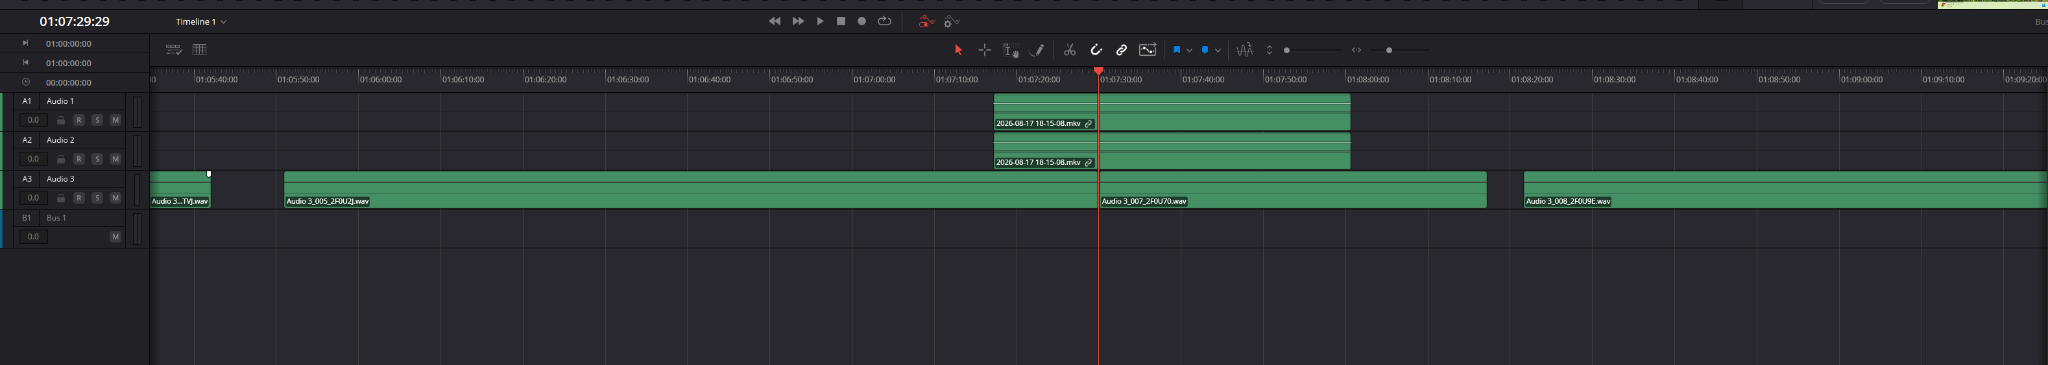Click the main timecode 01:07:29:29
The width and height of the screenshot is (2048, 365).
75,21
